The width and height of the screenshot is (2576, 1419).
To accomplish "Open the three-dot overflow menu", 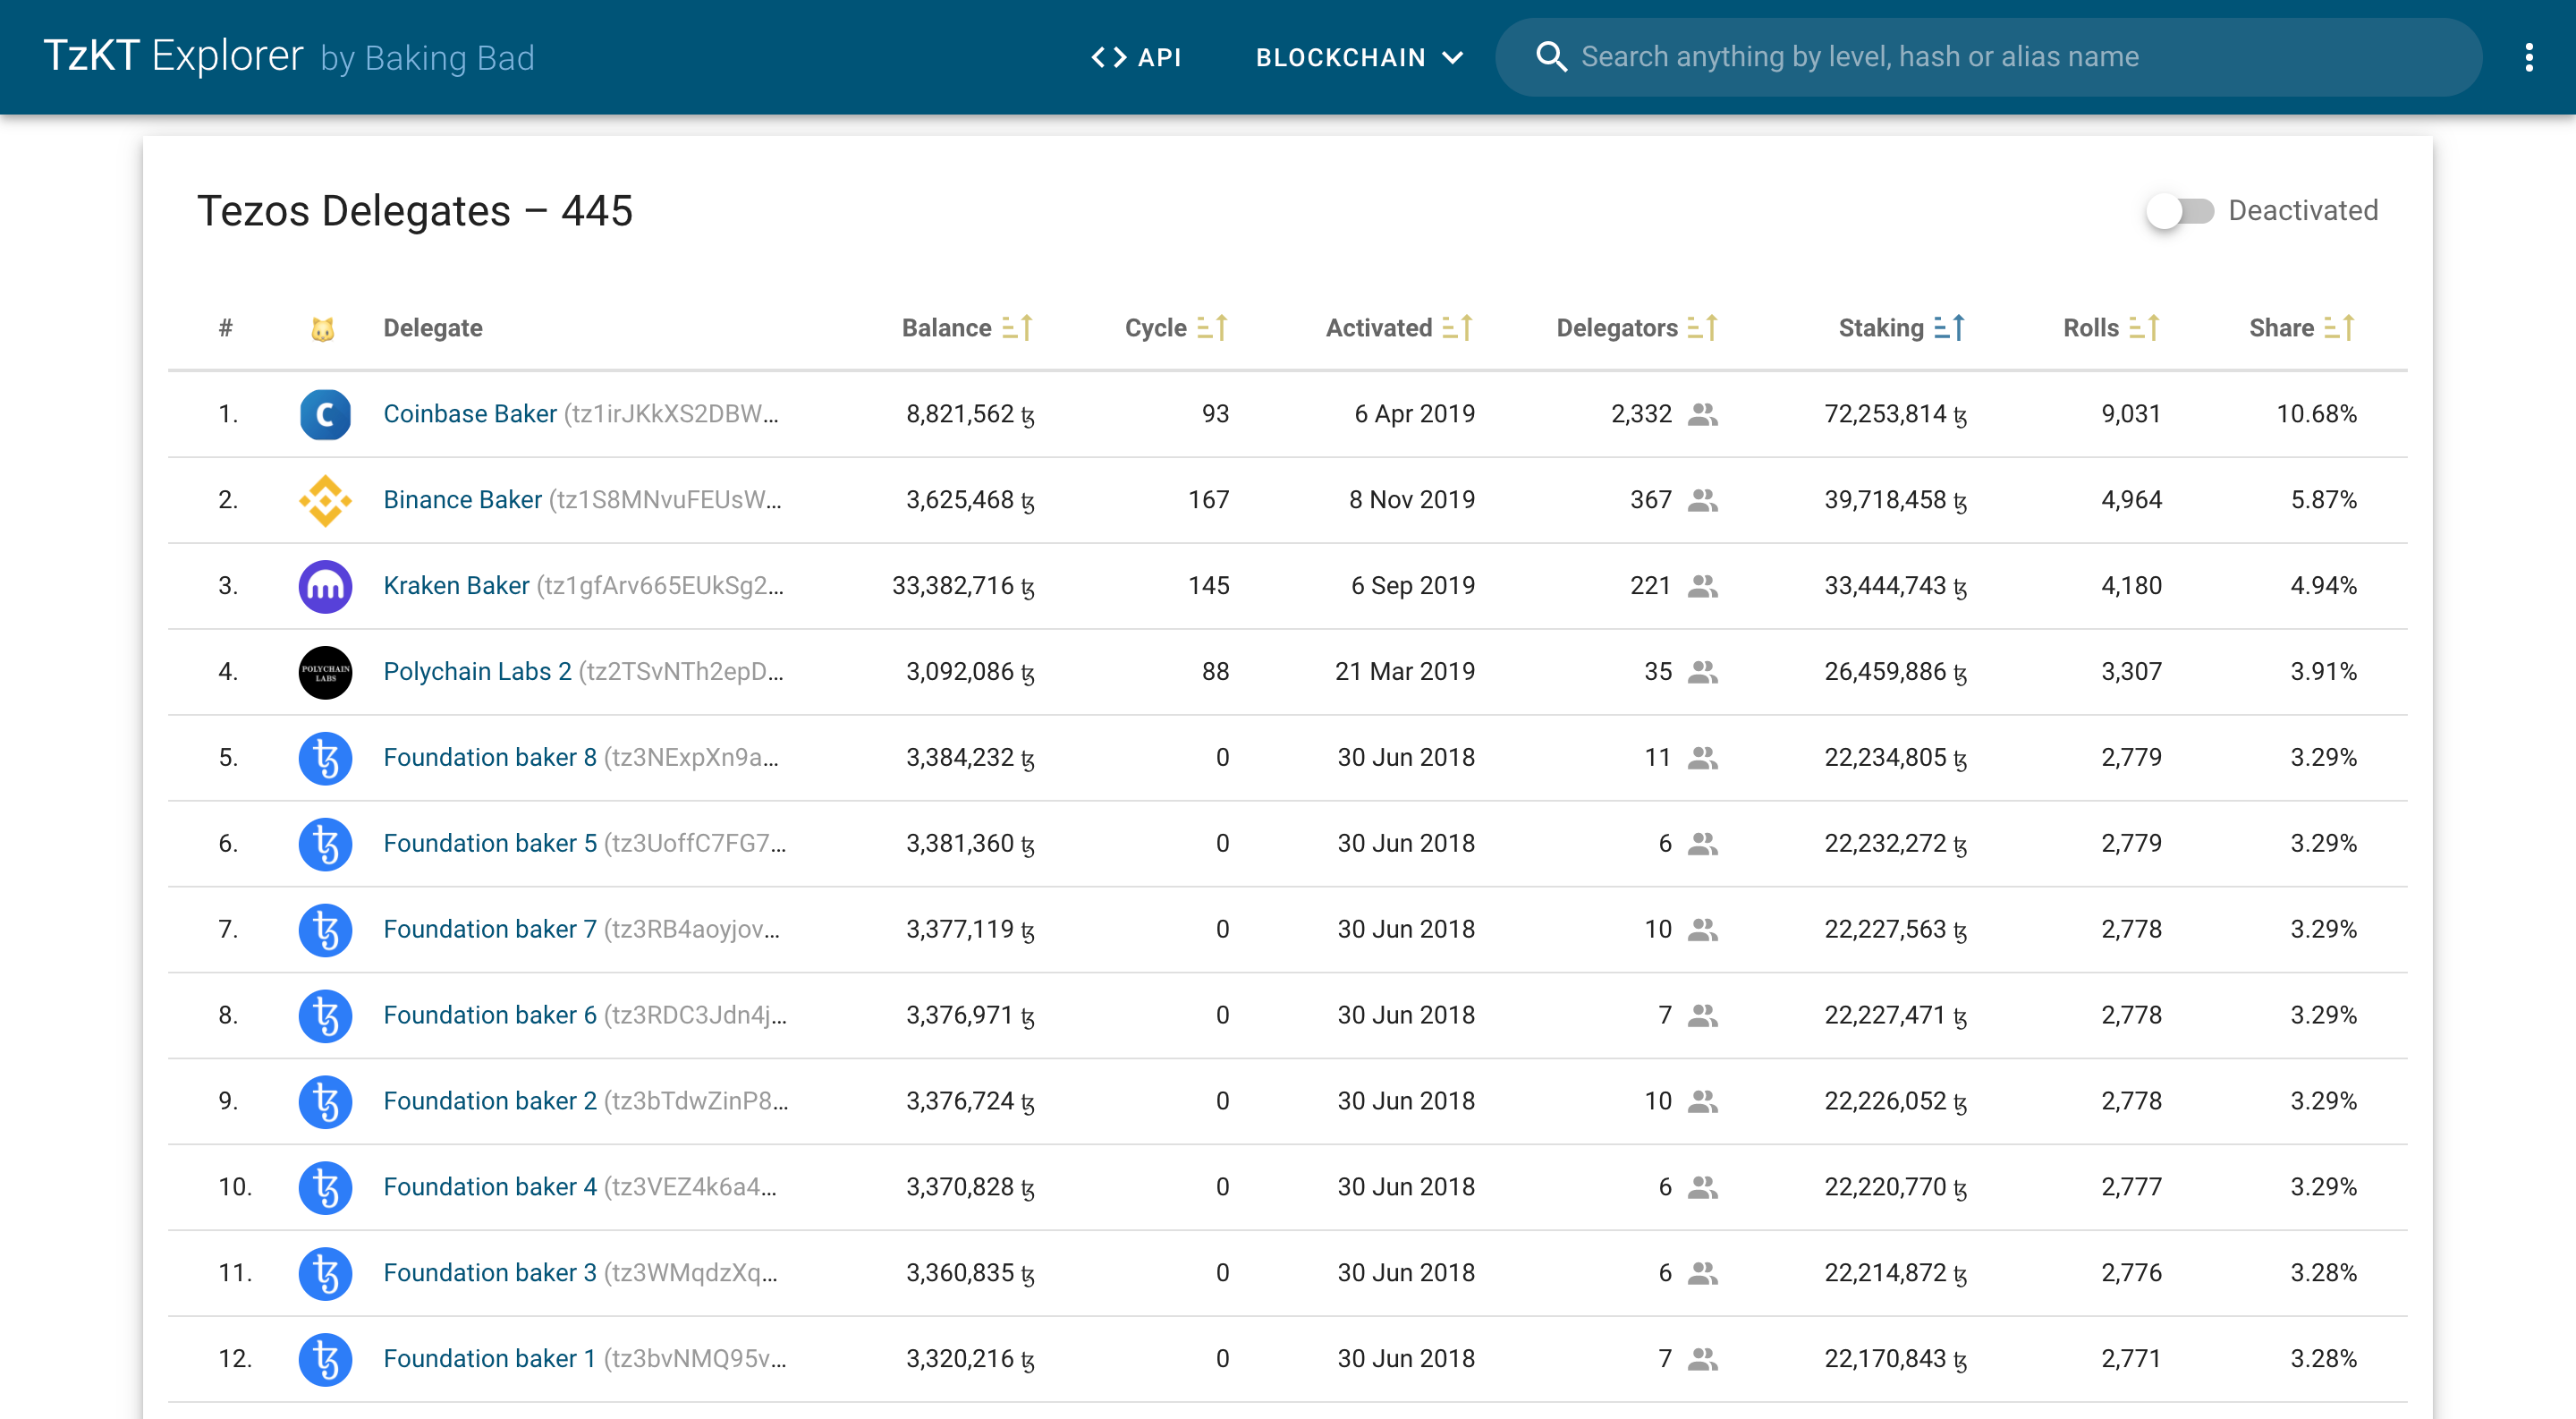I will click(2529, 57).
